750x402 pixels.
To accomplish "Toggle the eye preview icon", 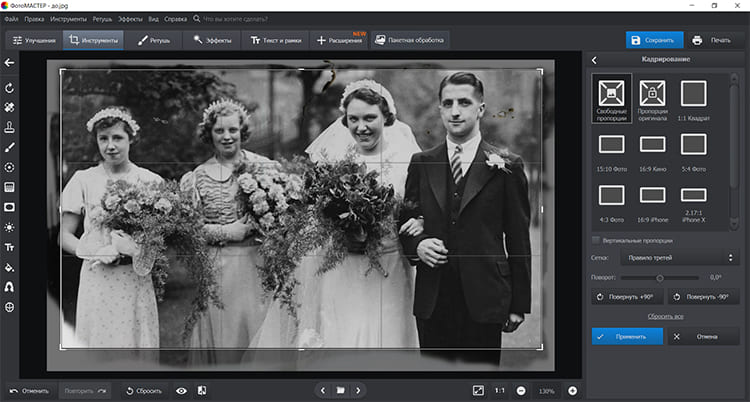I will [x=181, y=390].
